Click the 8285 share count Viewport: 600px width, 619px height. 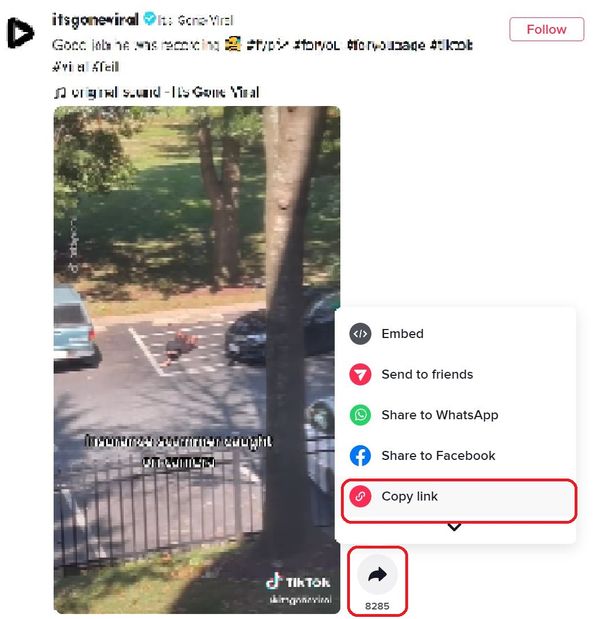click(x=377, y=606)
